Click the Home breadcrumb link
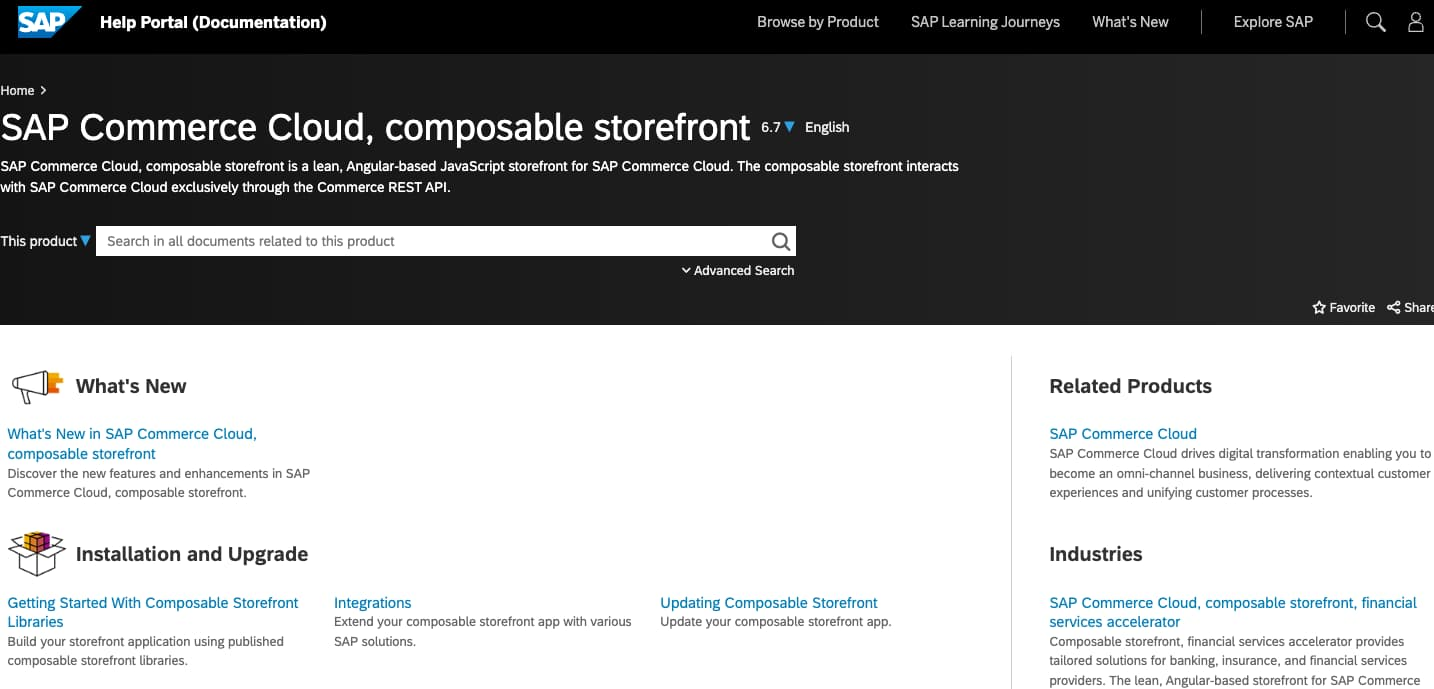 point(18,90)
